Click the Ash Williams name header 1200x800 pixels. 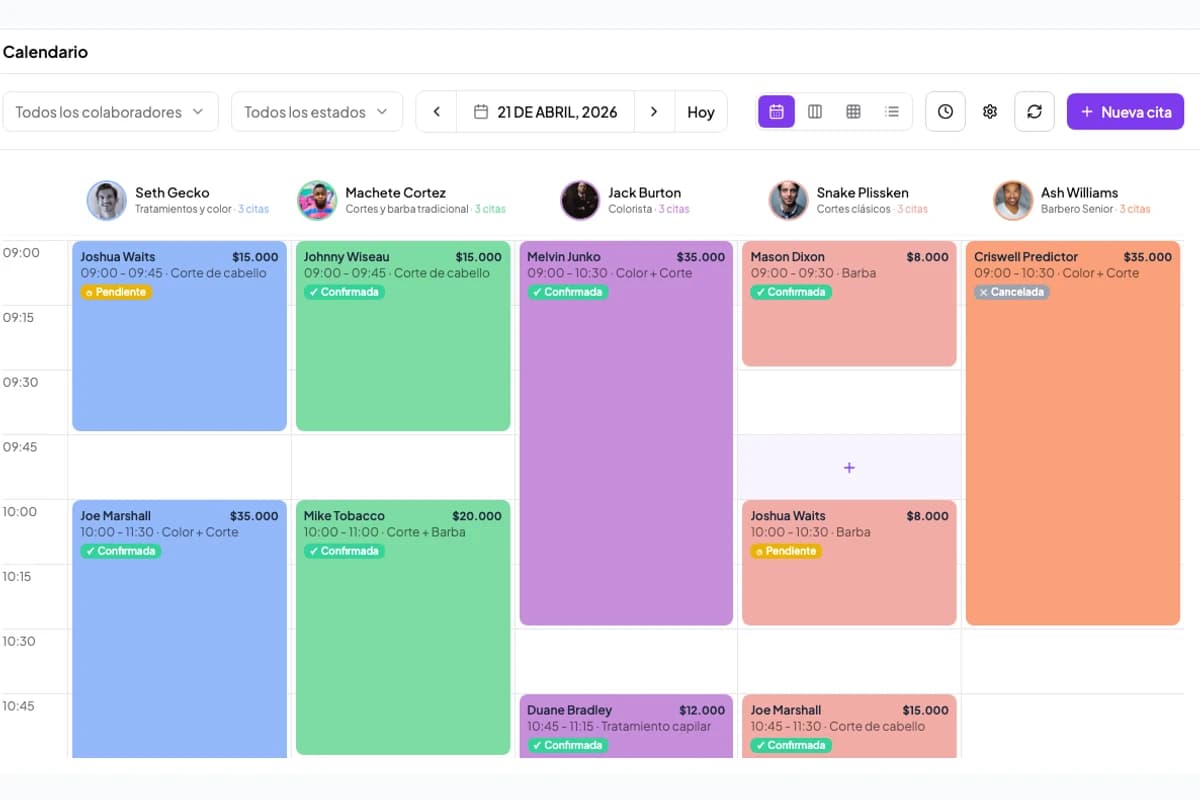click(x=1080, y=192)
